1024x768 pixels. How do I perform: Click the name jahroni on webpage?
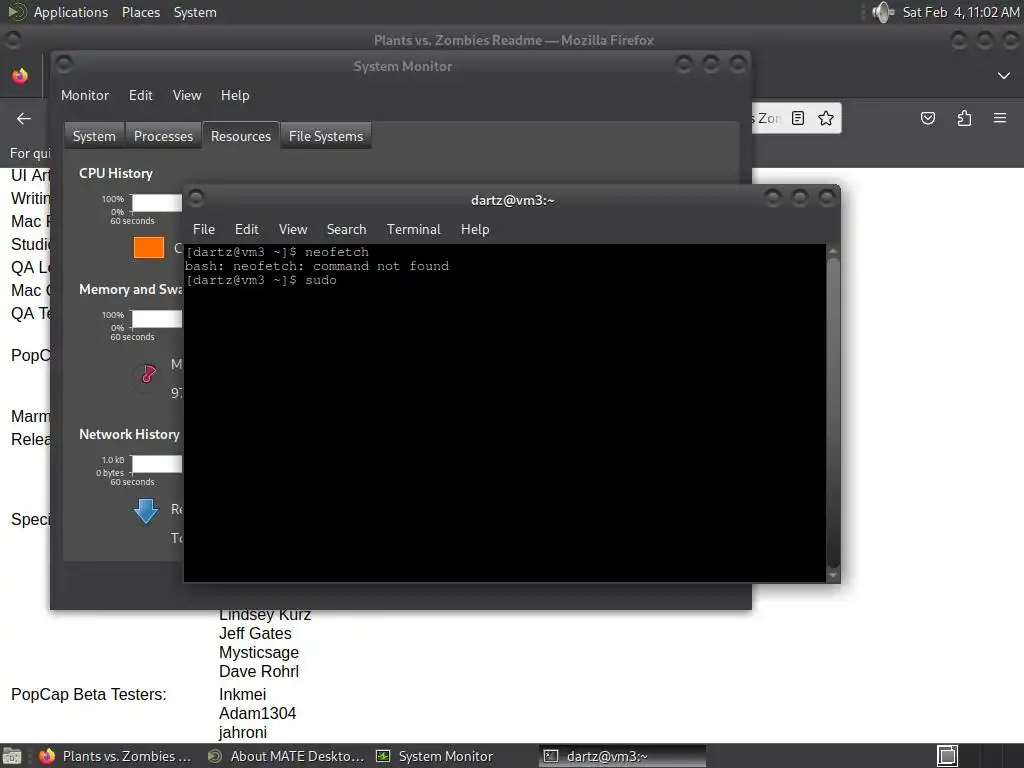pyautogui.click(x=243, y=732)
